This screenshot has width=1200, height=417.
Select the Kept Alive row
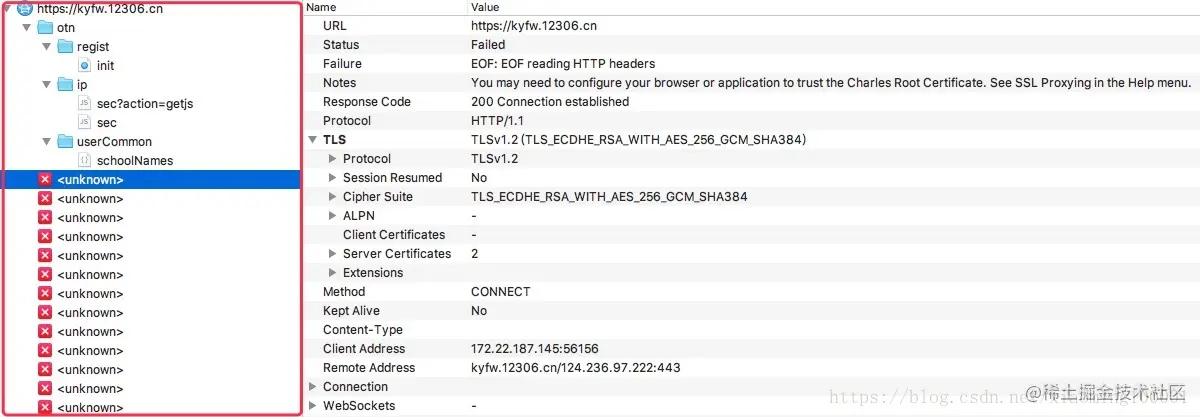[752, 311]
